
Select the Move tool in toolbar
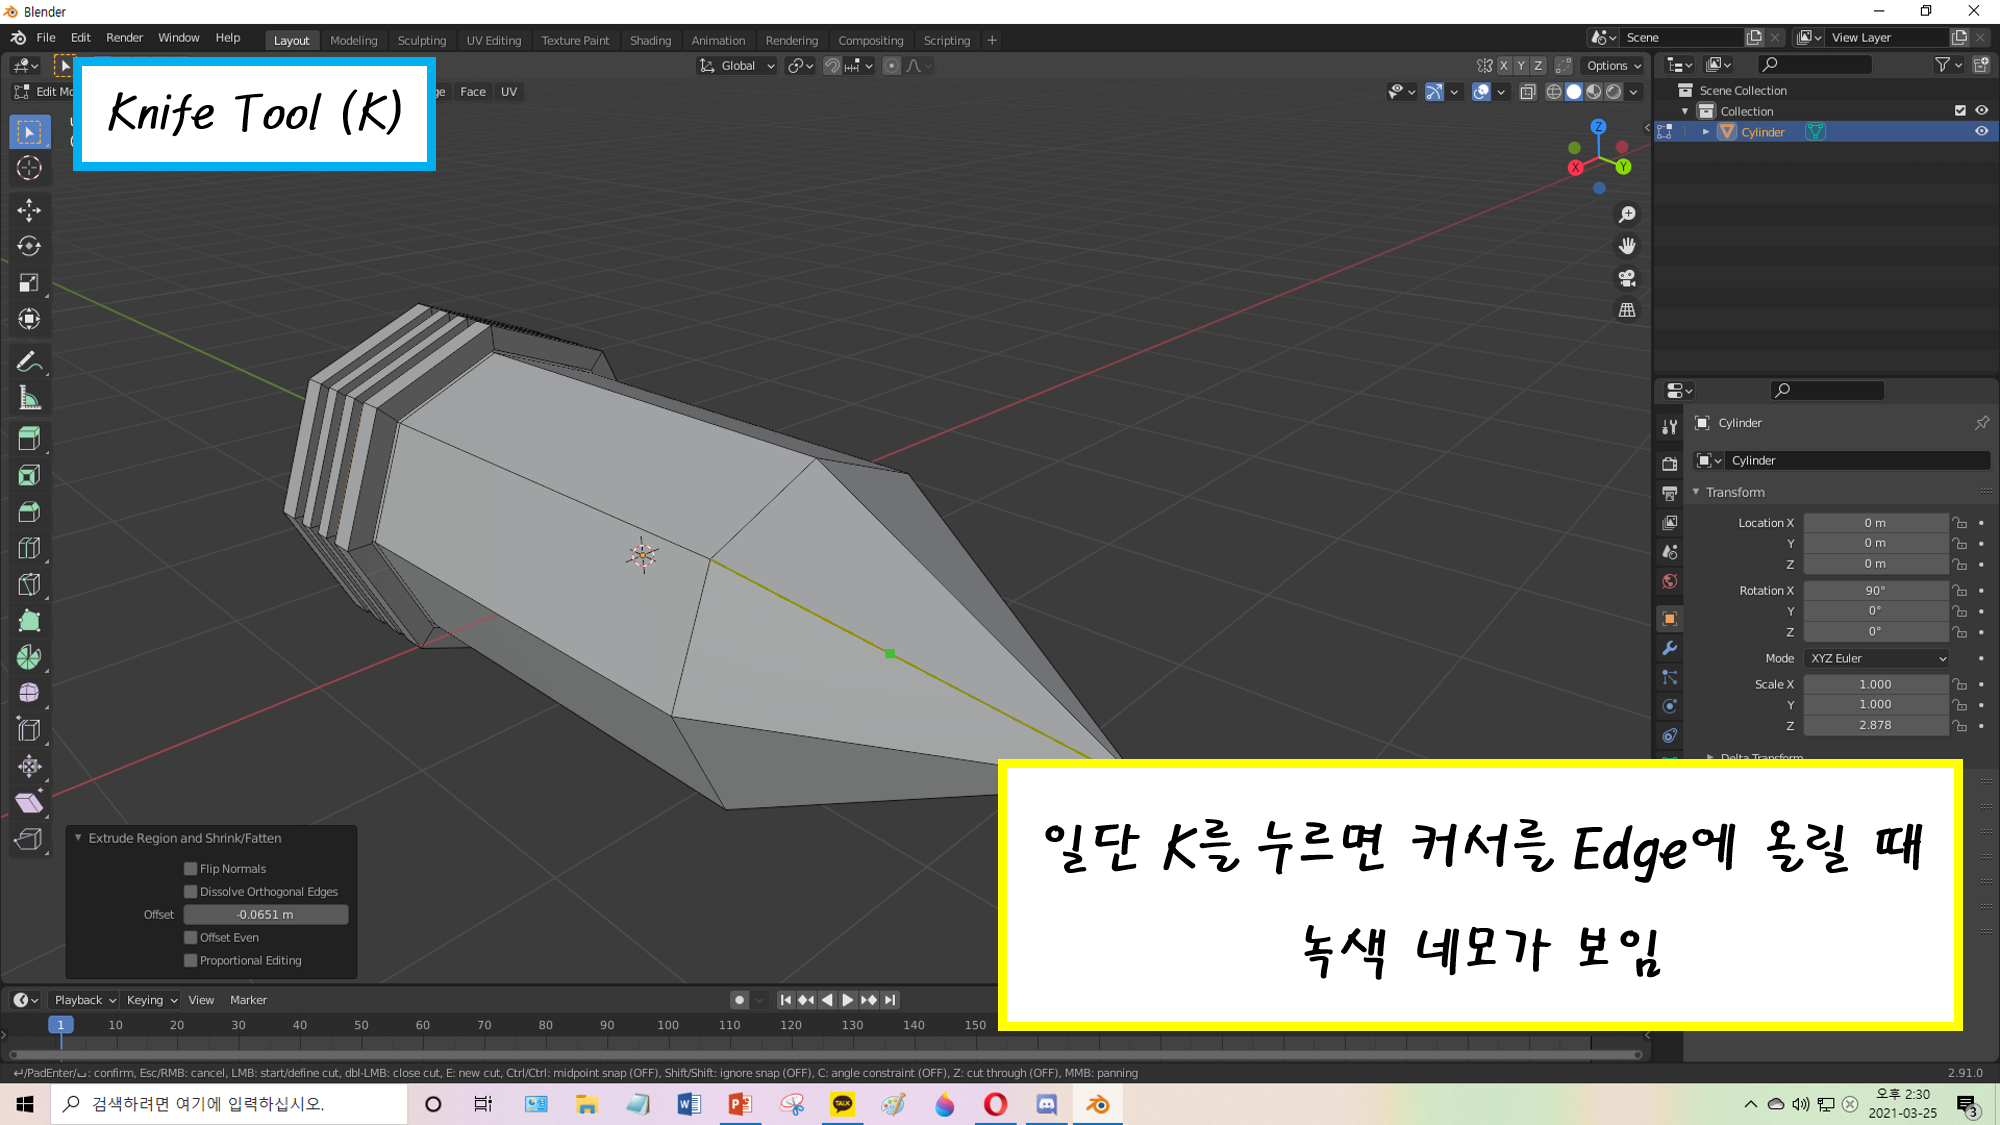(29, 209)
